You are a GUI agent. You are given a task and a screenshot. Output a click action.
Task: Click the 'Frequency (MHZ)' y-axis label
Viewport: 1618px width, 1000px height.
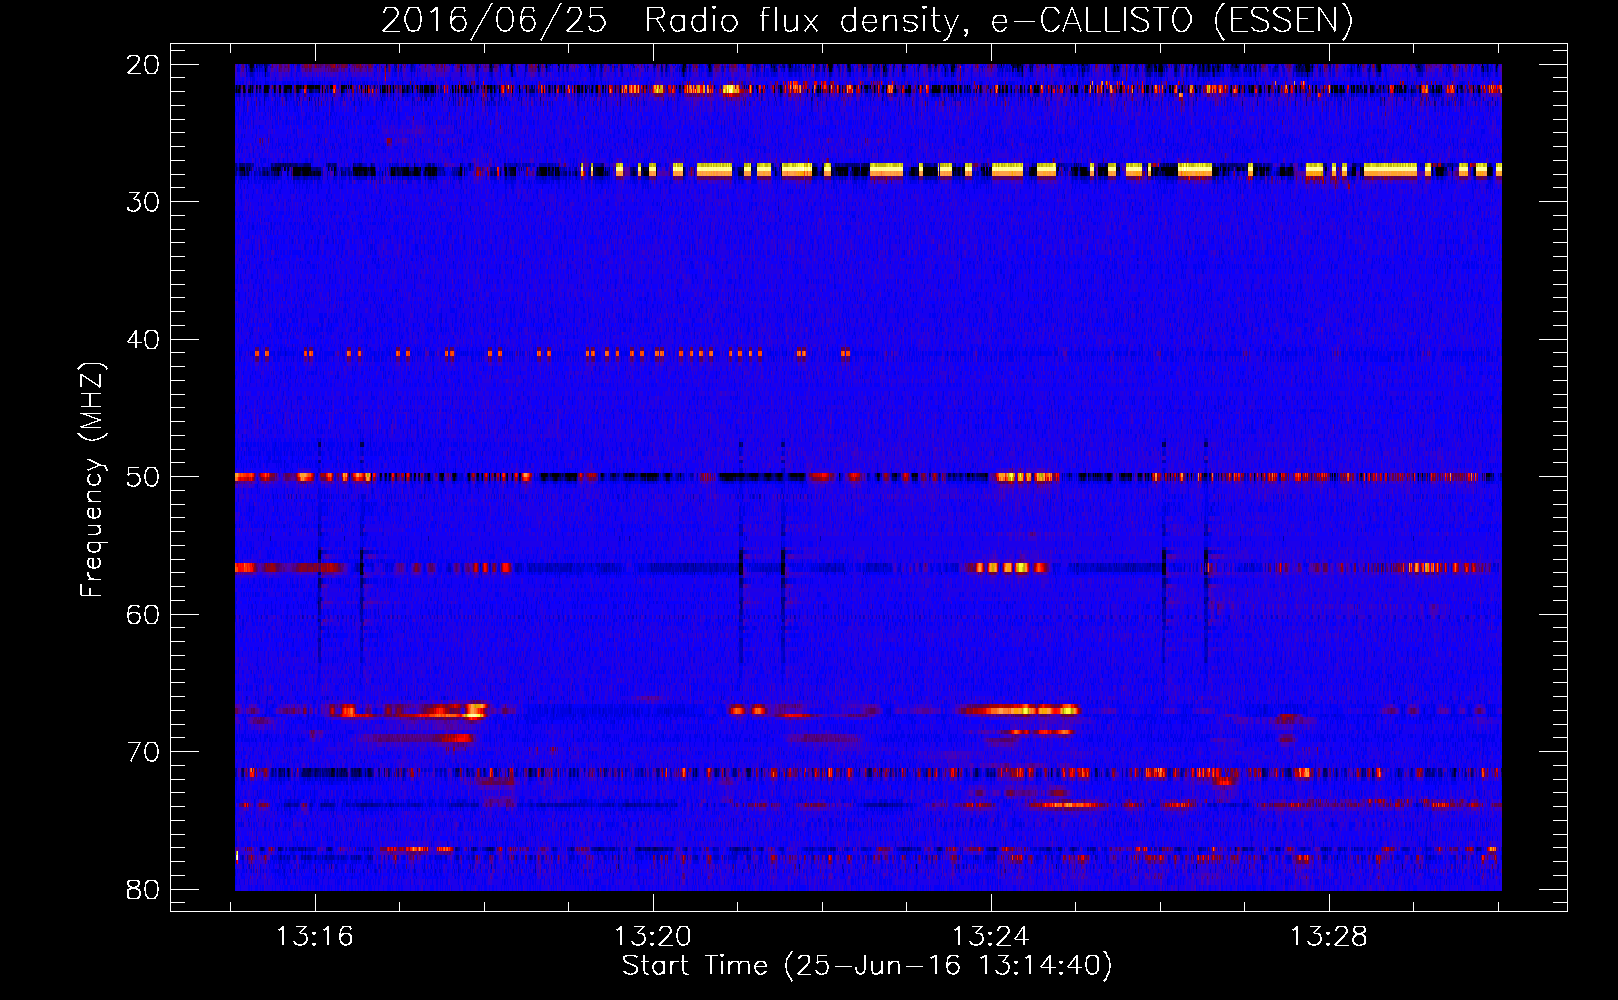tap(92, 480)
